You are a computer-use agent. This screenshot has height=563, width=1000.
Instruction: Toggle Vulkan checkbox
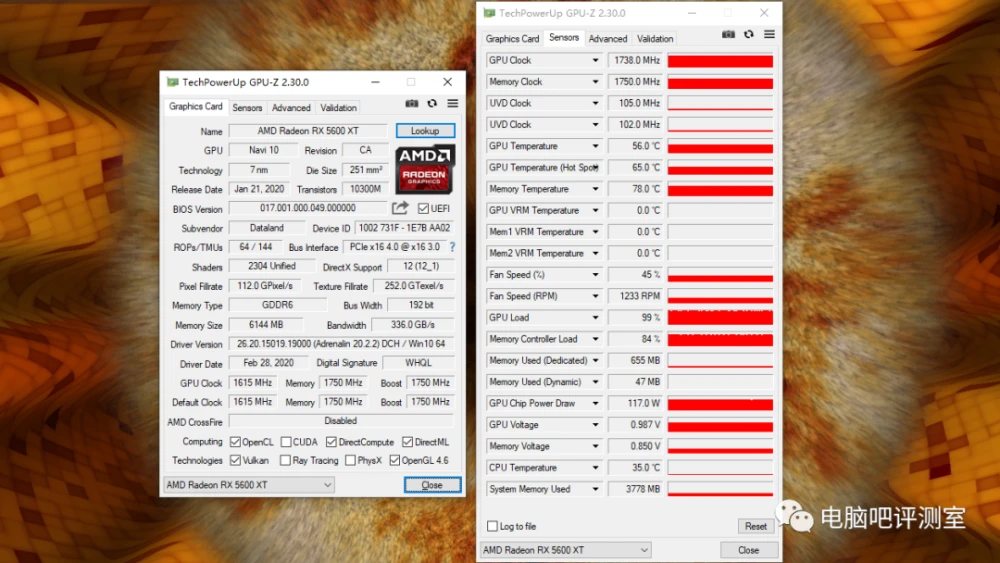(235, 460)
